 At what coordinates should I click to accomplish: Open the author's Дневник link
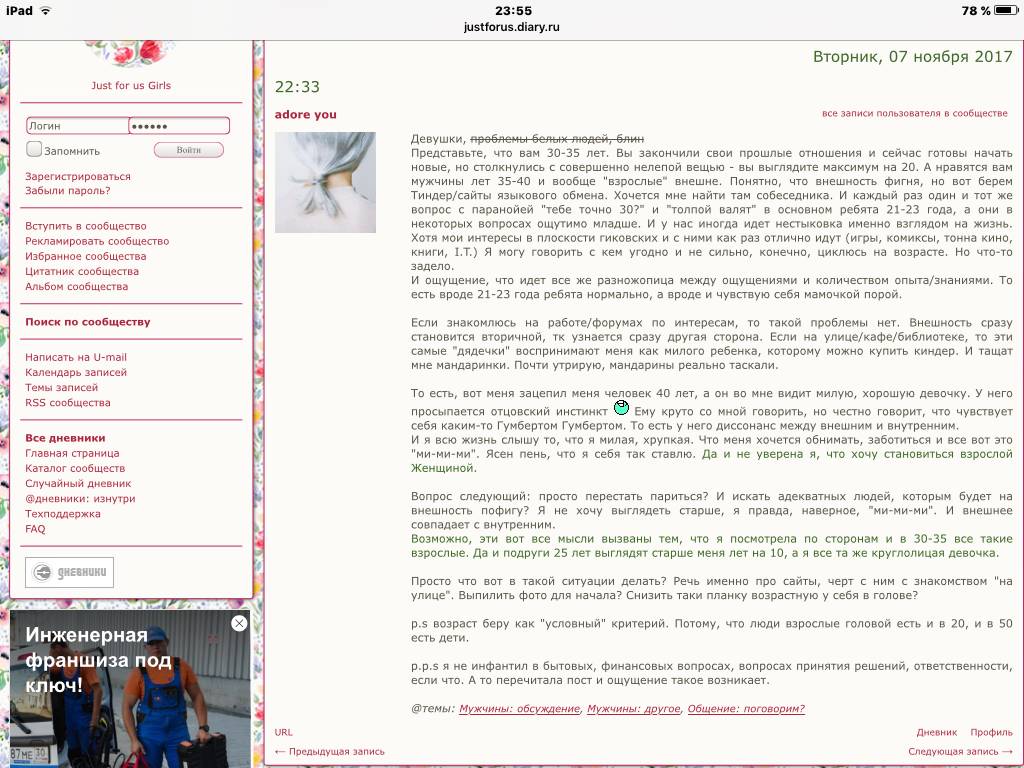tap(936, 732)
